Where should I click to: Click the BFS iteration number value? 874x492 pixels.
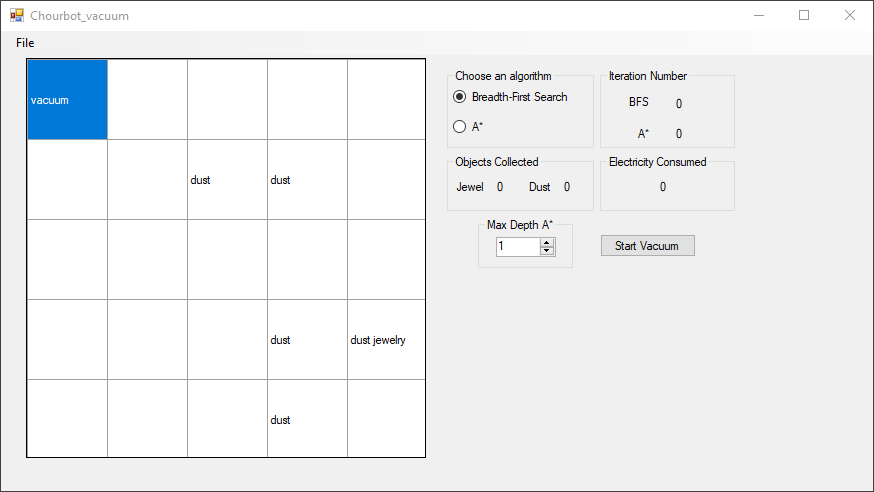(x=679, y=103)
